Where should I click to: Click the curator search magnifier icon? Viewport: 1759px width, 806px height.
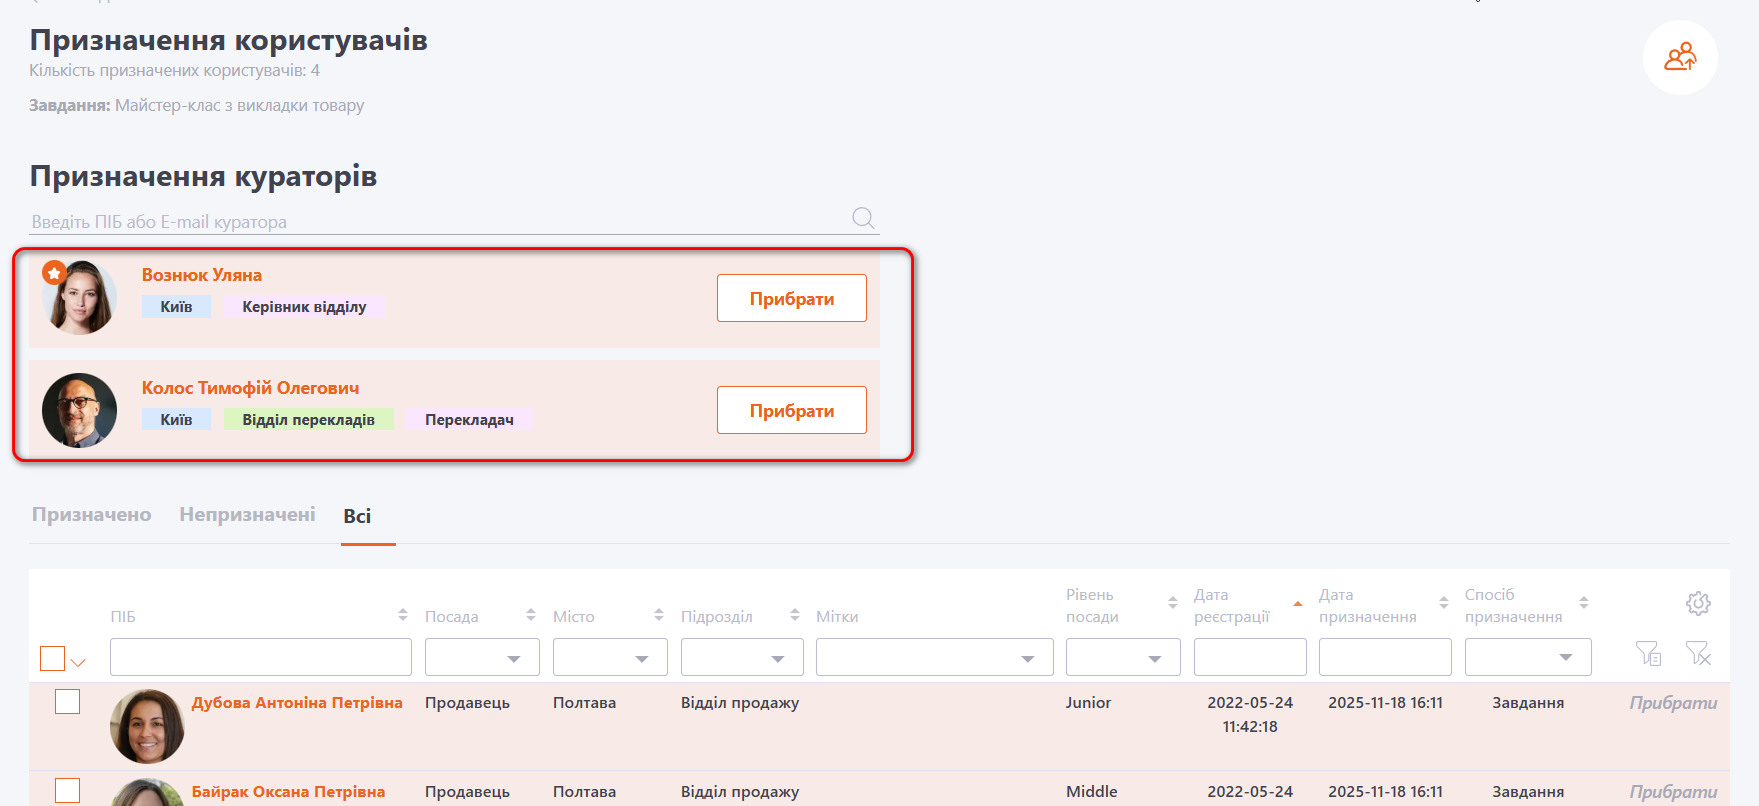click(x=863, y=218)
